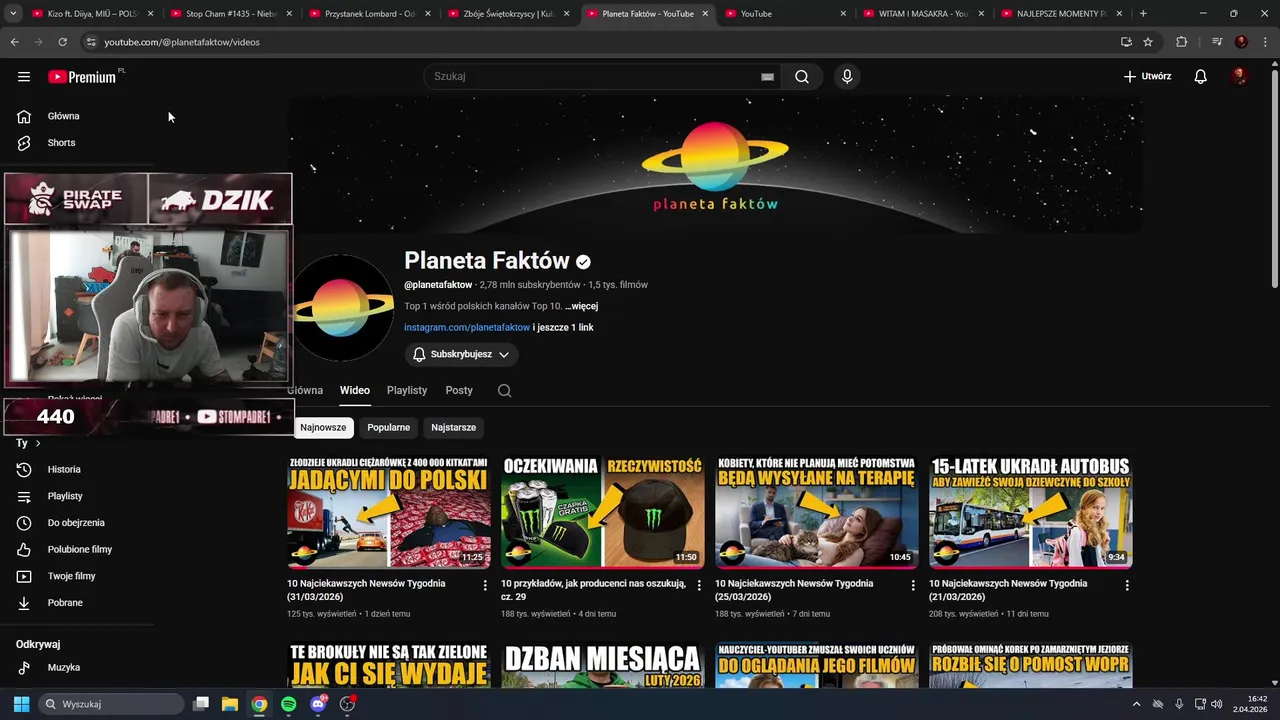The height and width of the screenshot is (720, 1280).
Task: Open the tab search dropdown arrow
Action: coord(13,14)
